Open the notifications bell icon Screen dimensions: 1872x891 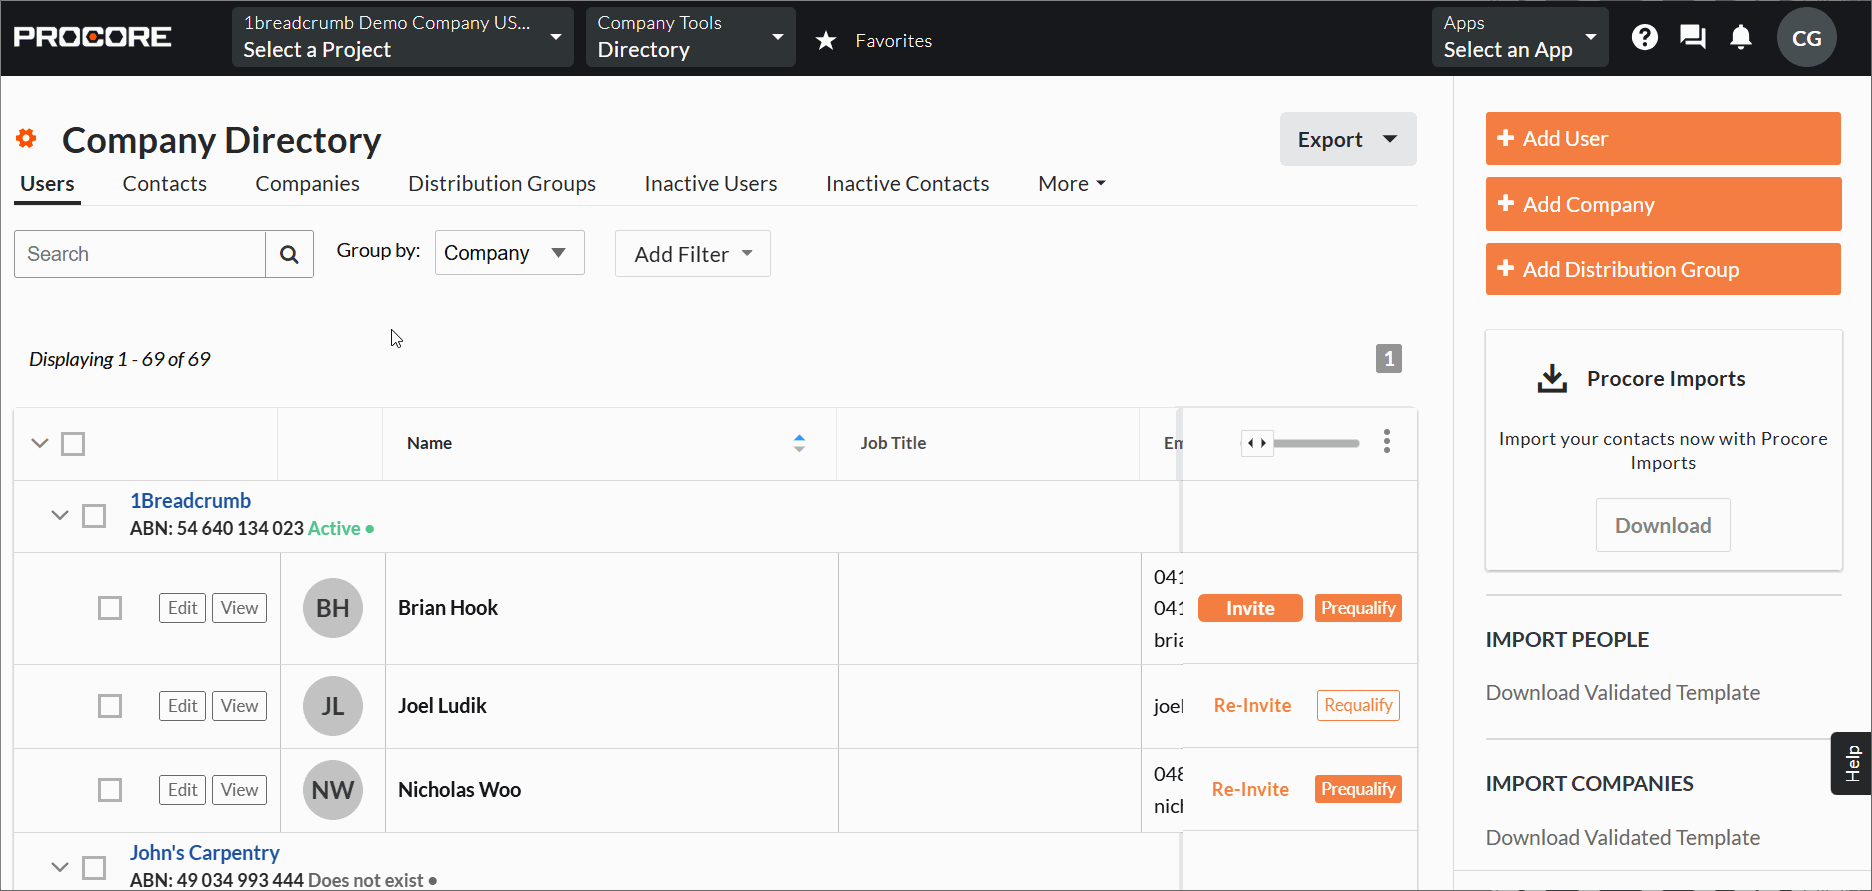pos(1741,38)
